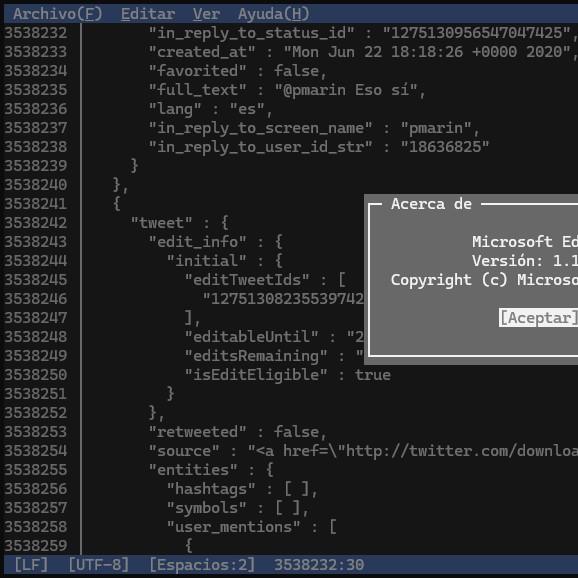Click the "Acerca de" dialog title
Image resolution: width=578 pixels, height=578 pixels.
pyautogui.click(x=431, y=204)
